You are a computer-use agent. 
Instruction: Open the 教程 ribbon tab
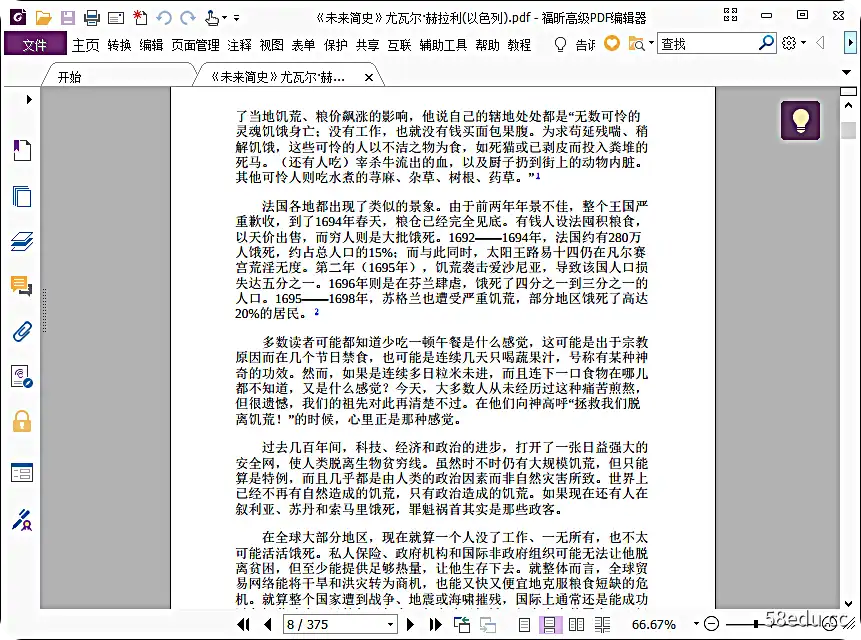519,45
